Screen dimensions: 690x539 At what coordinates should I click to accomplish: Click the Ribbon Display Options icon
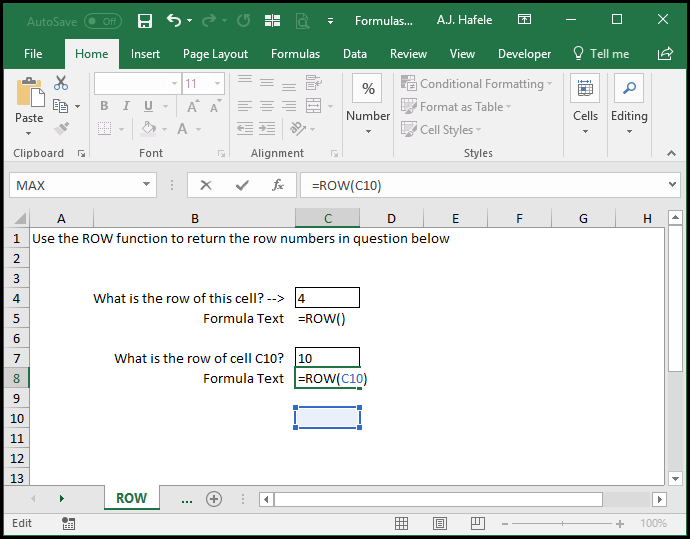(x=524, y=19)
